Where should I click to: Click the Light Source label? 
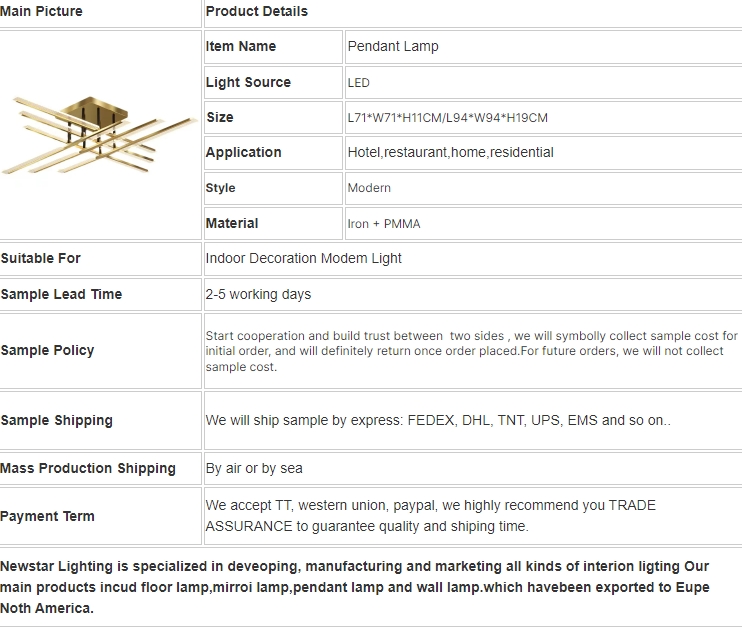coord(248,82)
